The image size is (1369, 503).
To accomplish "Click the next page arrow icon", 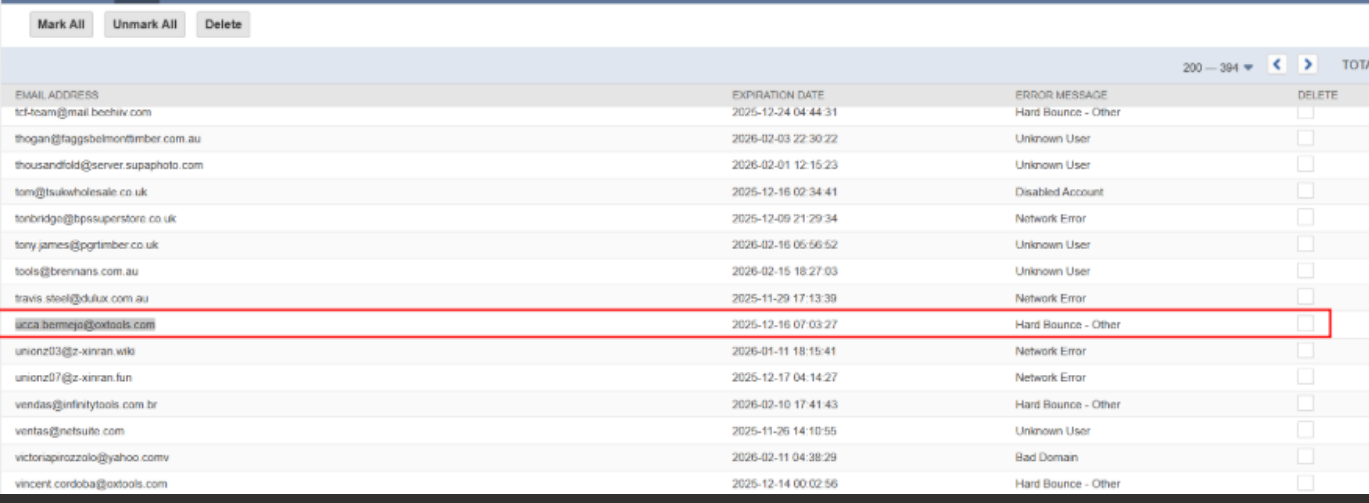I will 1307,65.
